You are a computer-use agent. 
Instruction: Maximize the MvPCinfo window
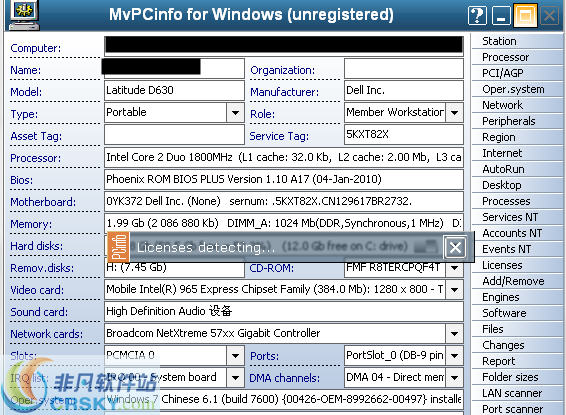[x=525, y=15]
